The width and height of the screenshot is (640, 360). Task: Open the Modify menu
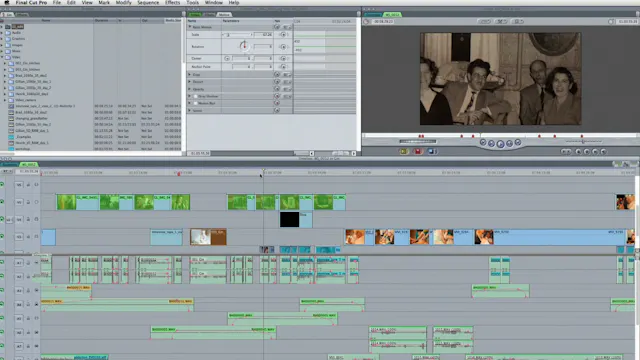pos(123,2)
